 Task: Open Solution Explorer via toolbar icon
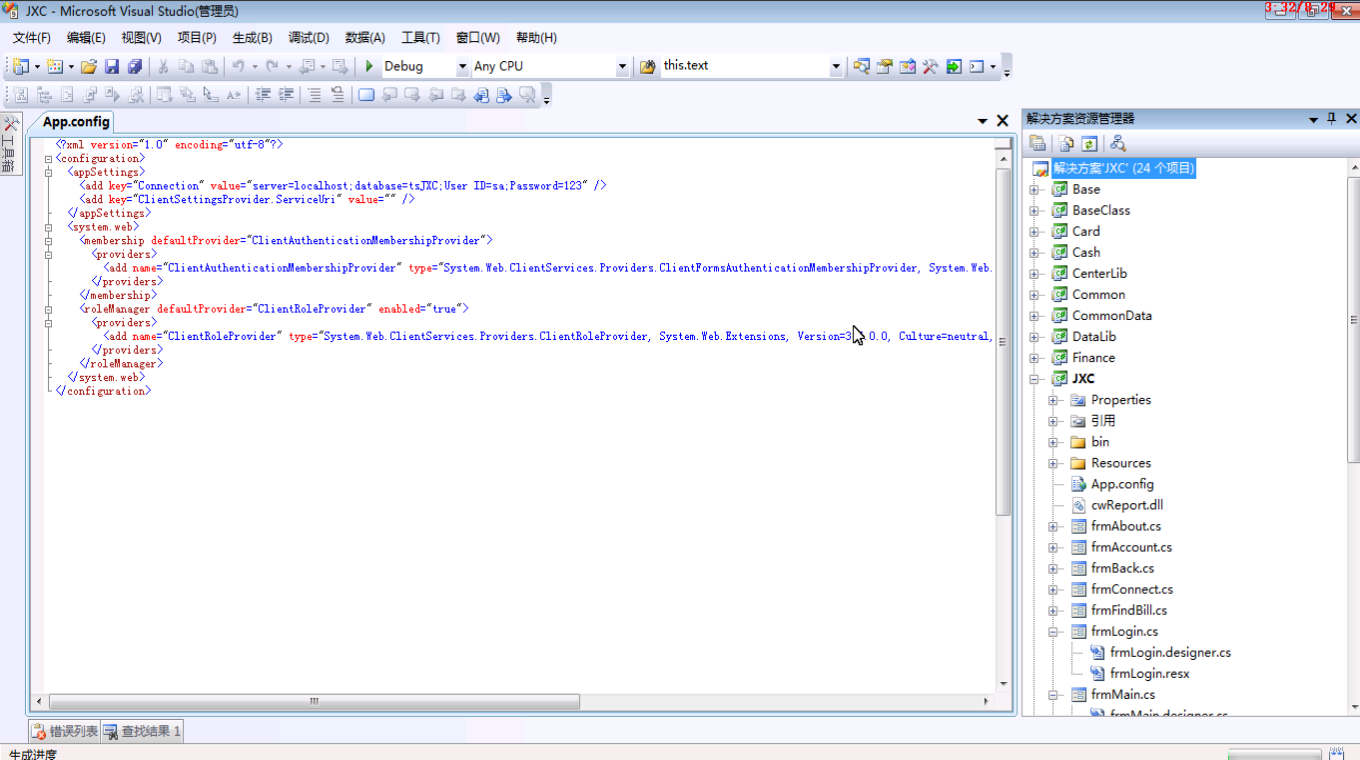[861, 66]
